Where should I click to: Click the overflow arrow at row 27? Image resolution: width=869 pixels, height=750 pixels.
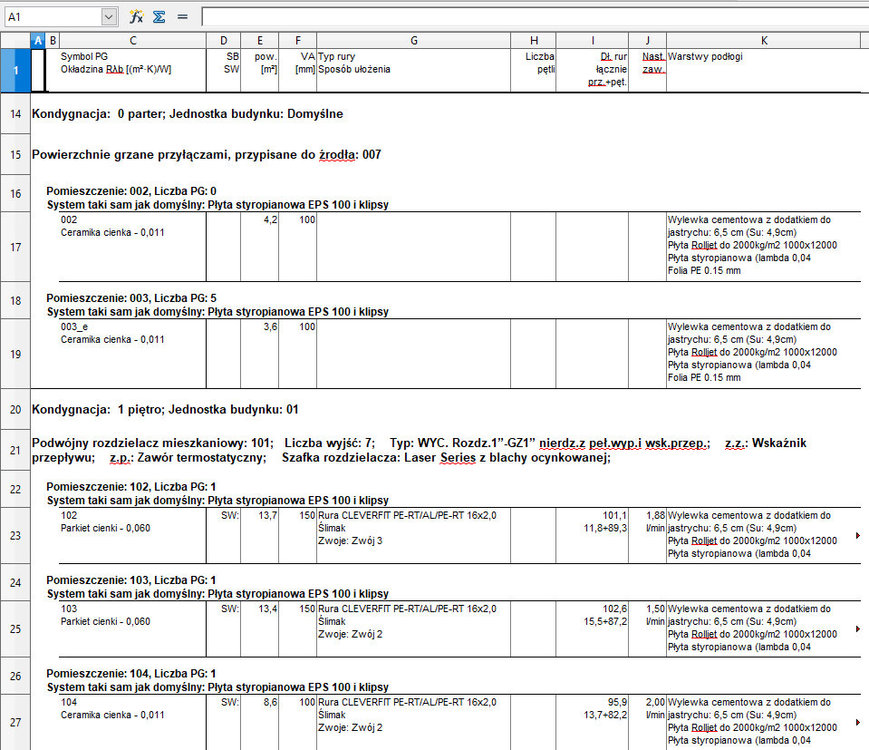858,722
